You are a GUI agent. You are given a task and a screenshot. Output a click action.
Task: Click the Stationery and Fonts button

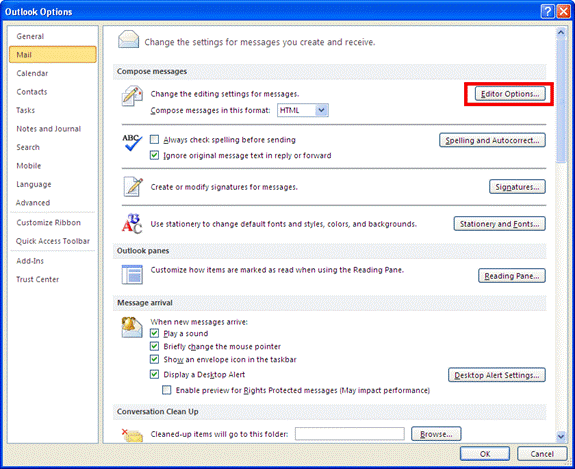(x=499, y=224)
